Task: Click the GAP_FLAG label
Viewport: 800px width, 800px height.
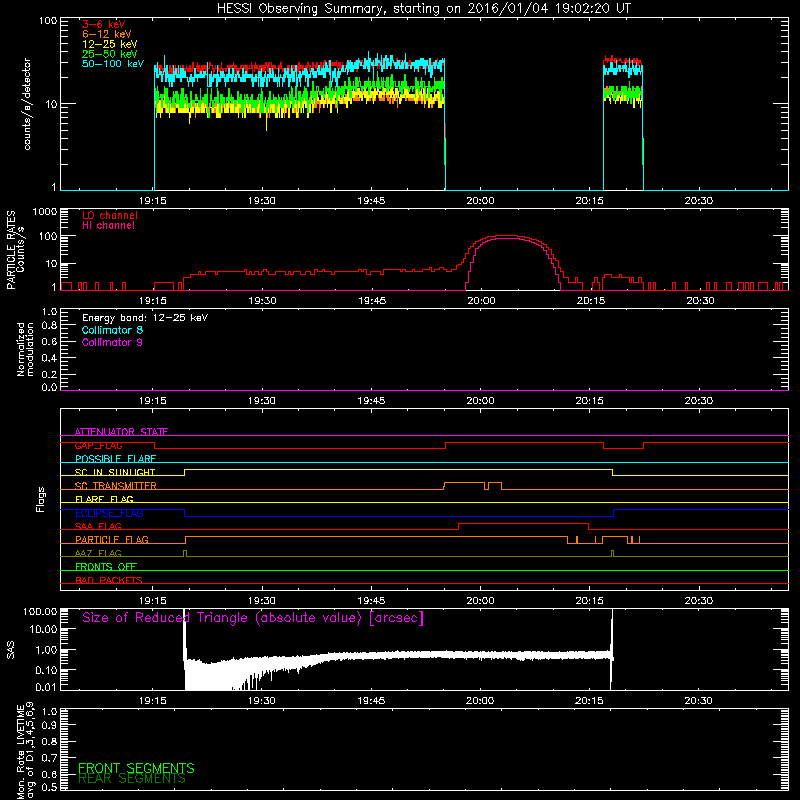Action: click(98, 445)
